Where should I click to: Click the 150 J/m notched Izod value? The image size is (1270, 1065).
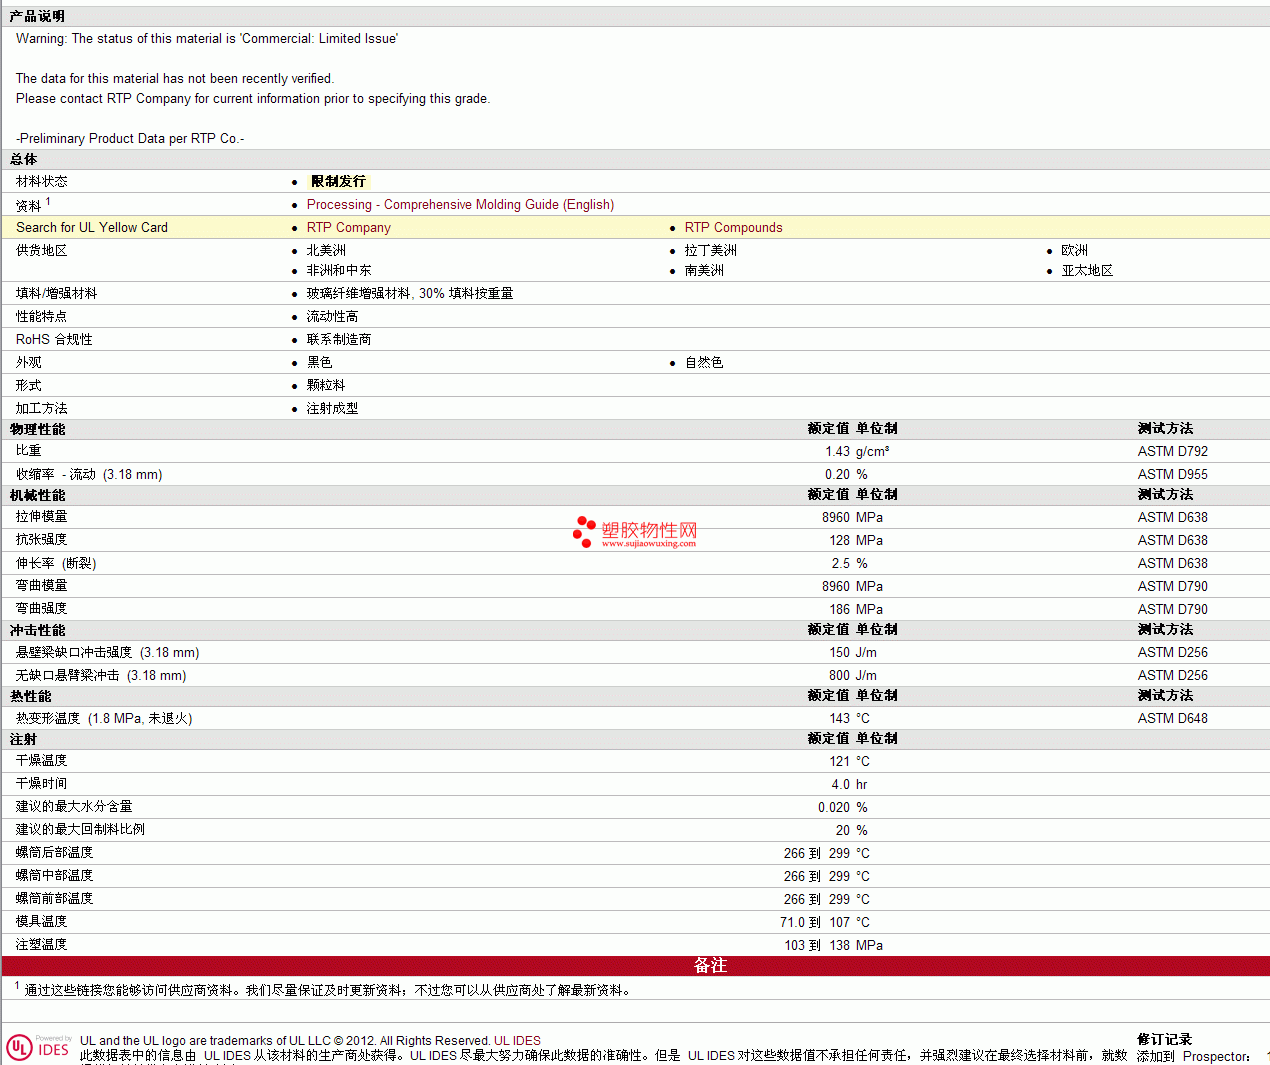click(x=853, y=652)
